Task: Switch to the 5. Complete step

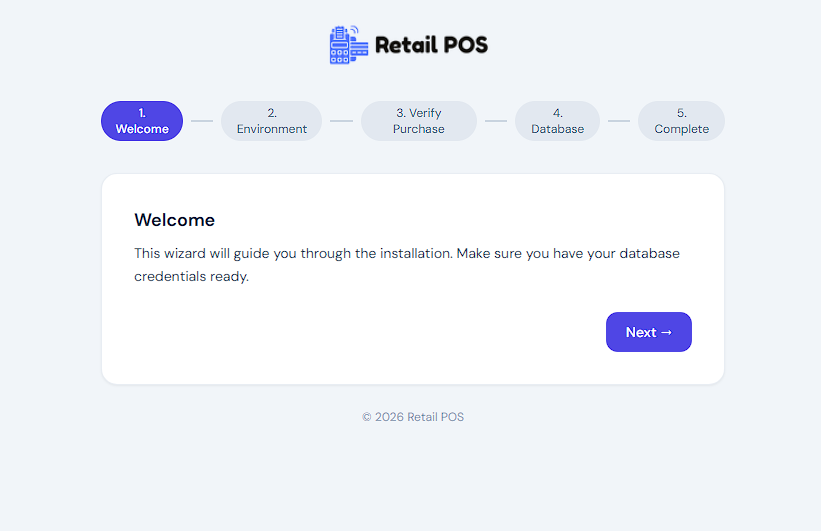Action: click(x=681, y=121)
